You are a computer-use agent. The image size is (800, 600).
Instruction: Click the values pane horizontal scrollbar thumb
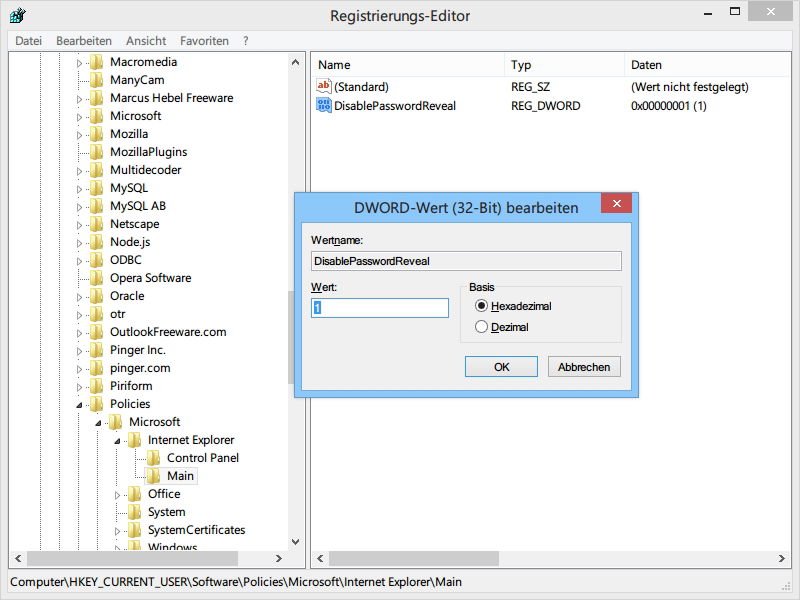pos(414,558)
